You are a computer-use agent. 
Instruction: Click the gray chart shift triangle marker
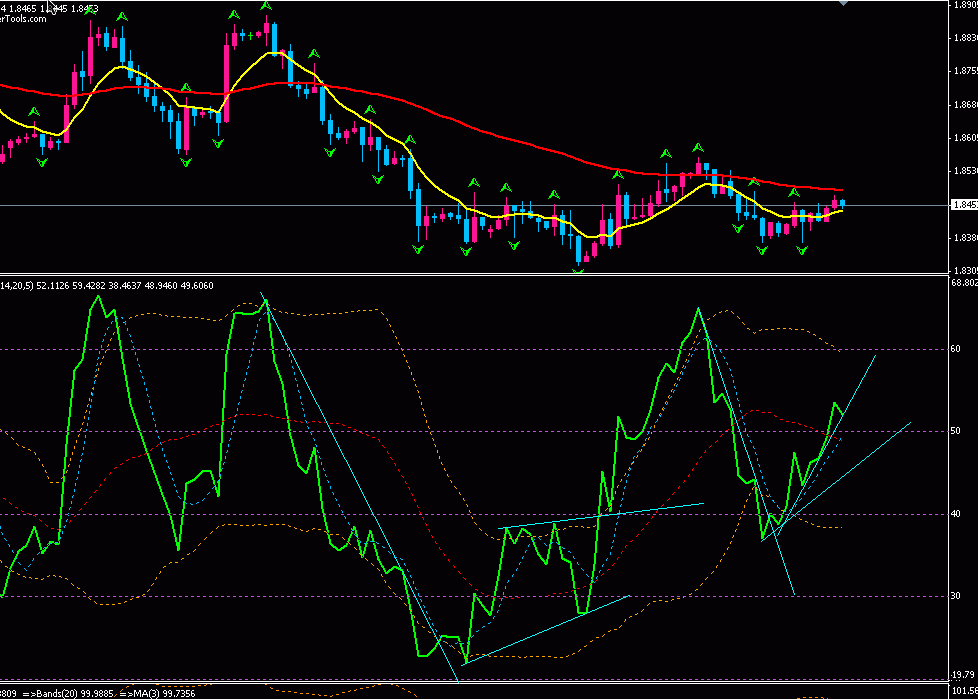point(844,3)
